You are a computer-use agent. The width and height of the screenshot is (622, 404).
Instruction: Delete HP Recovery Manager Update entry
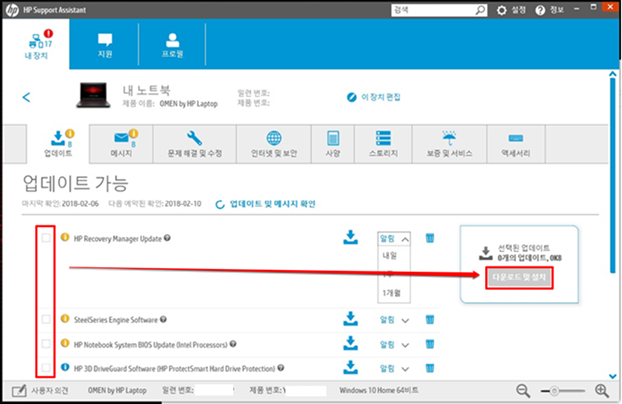pyautogui.click(x=430, y=238)
